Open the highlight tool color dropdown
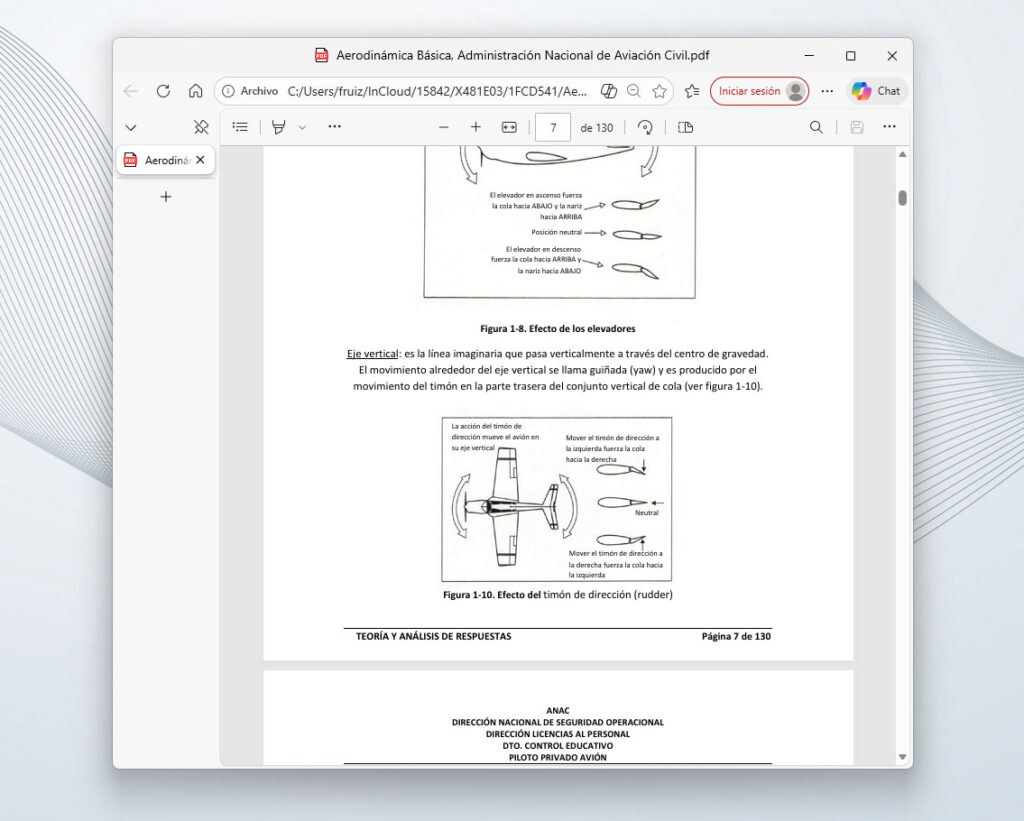Screen dimensions: 1024x821 [302, 127]
